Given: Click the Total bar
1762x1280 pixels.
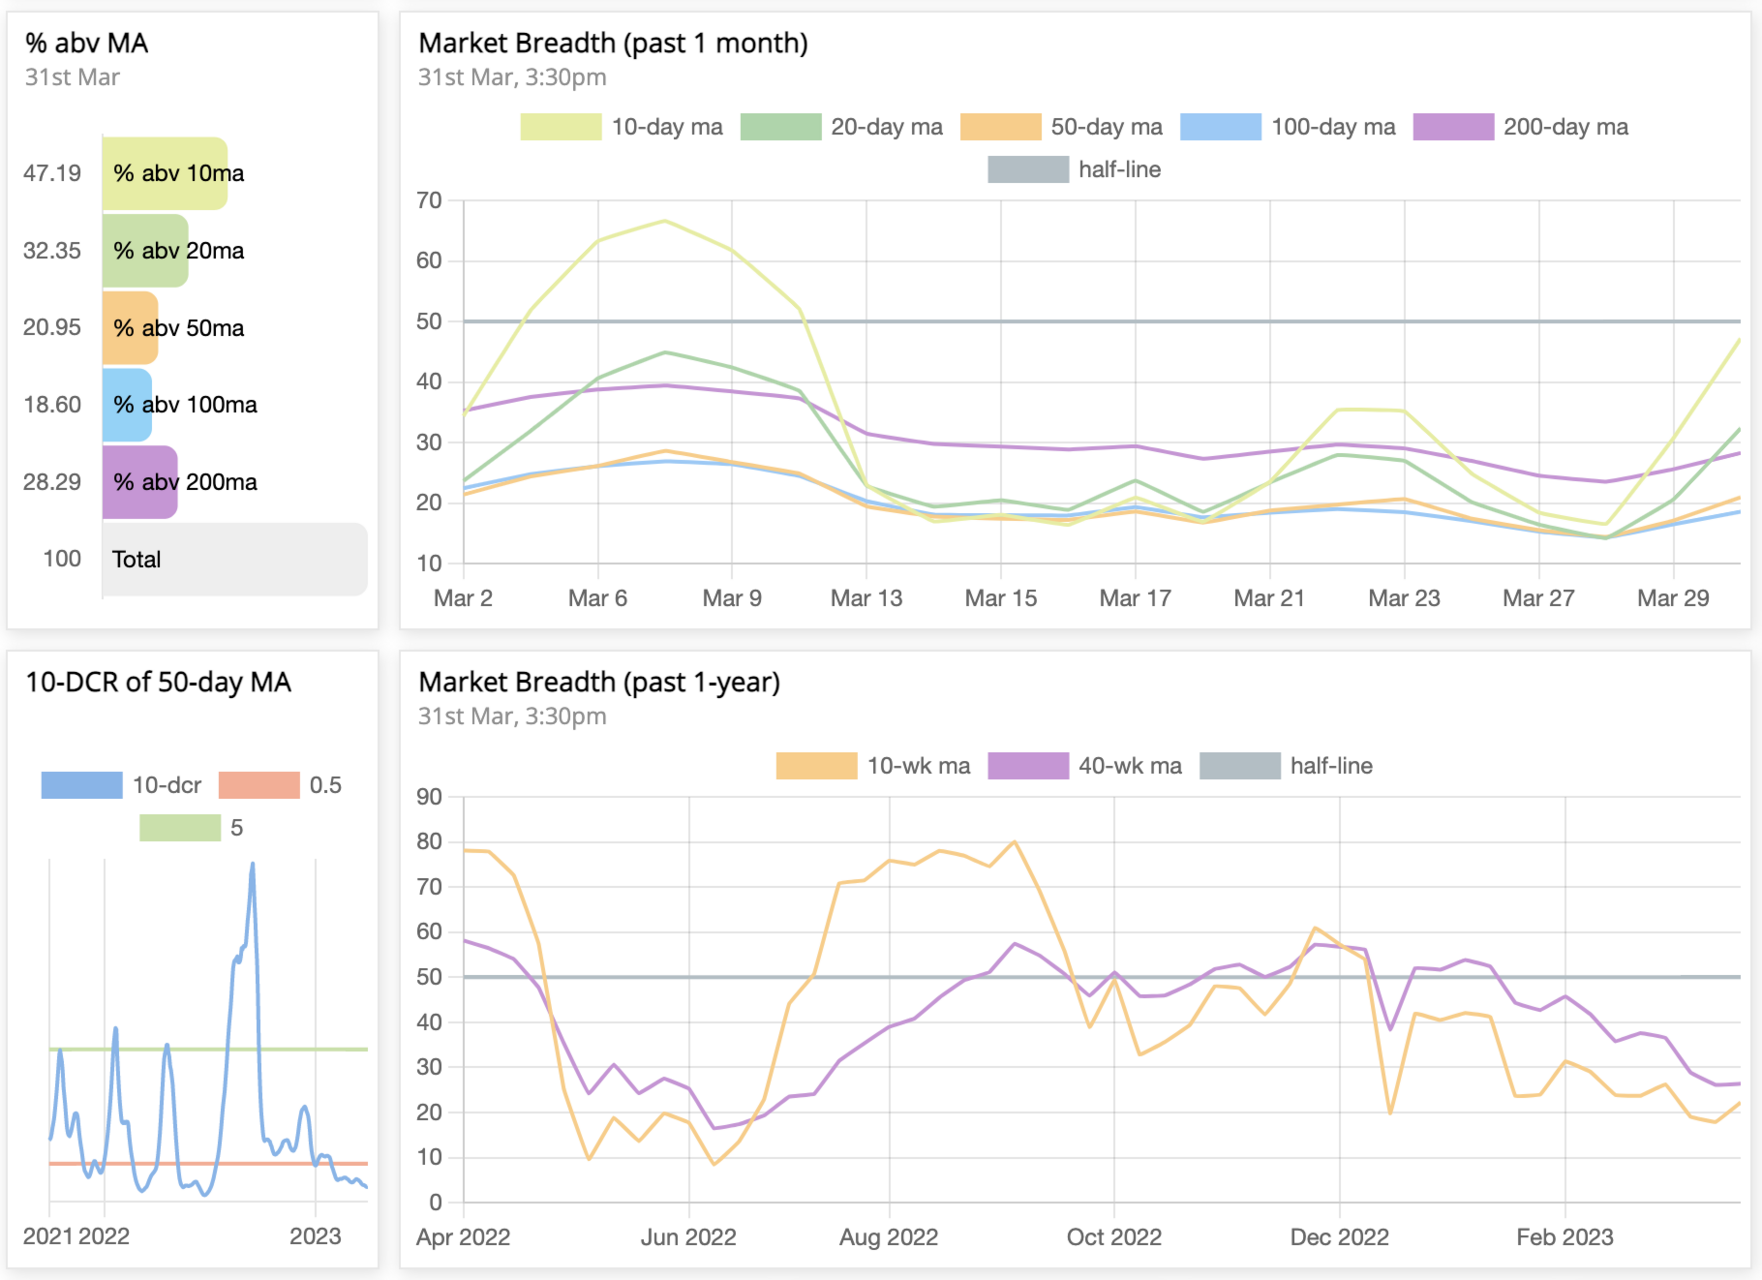Looking at the screenshot, I should click(x=235, y=559).
